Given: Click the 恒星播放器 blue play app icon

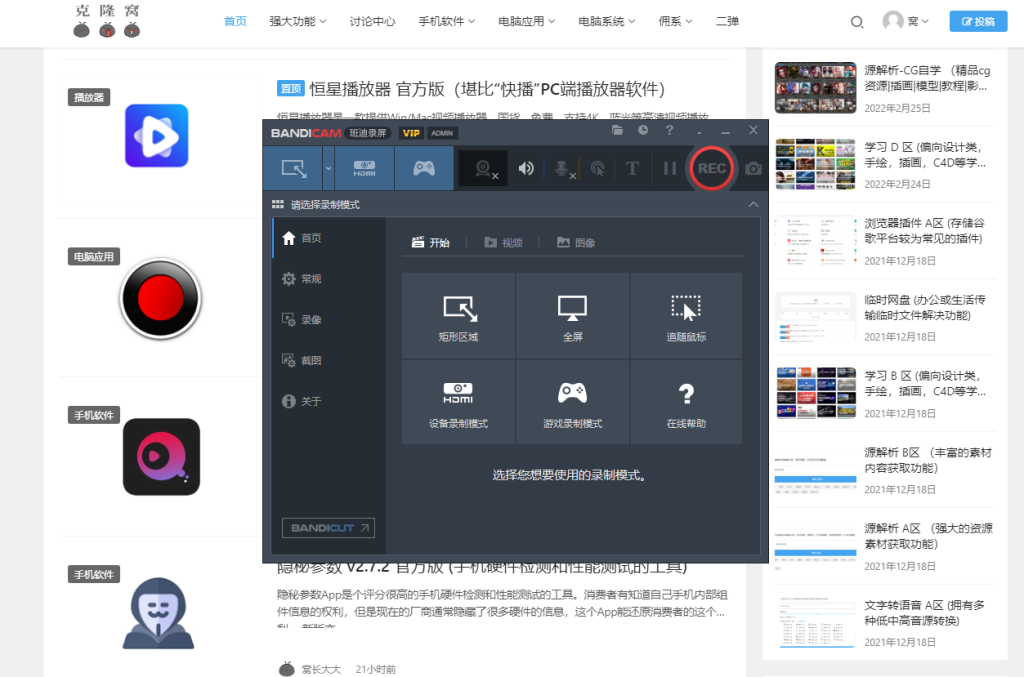Looking at the screenshot, I should click(x=157, y=136).
